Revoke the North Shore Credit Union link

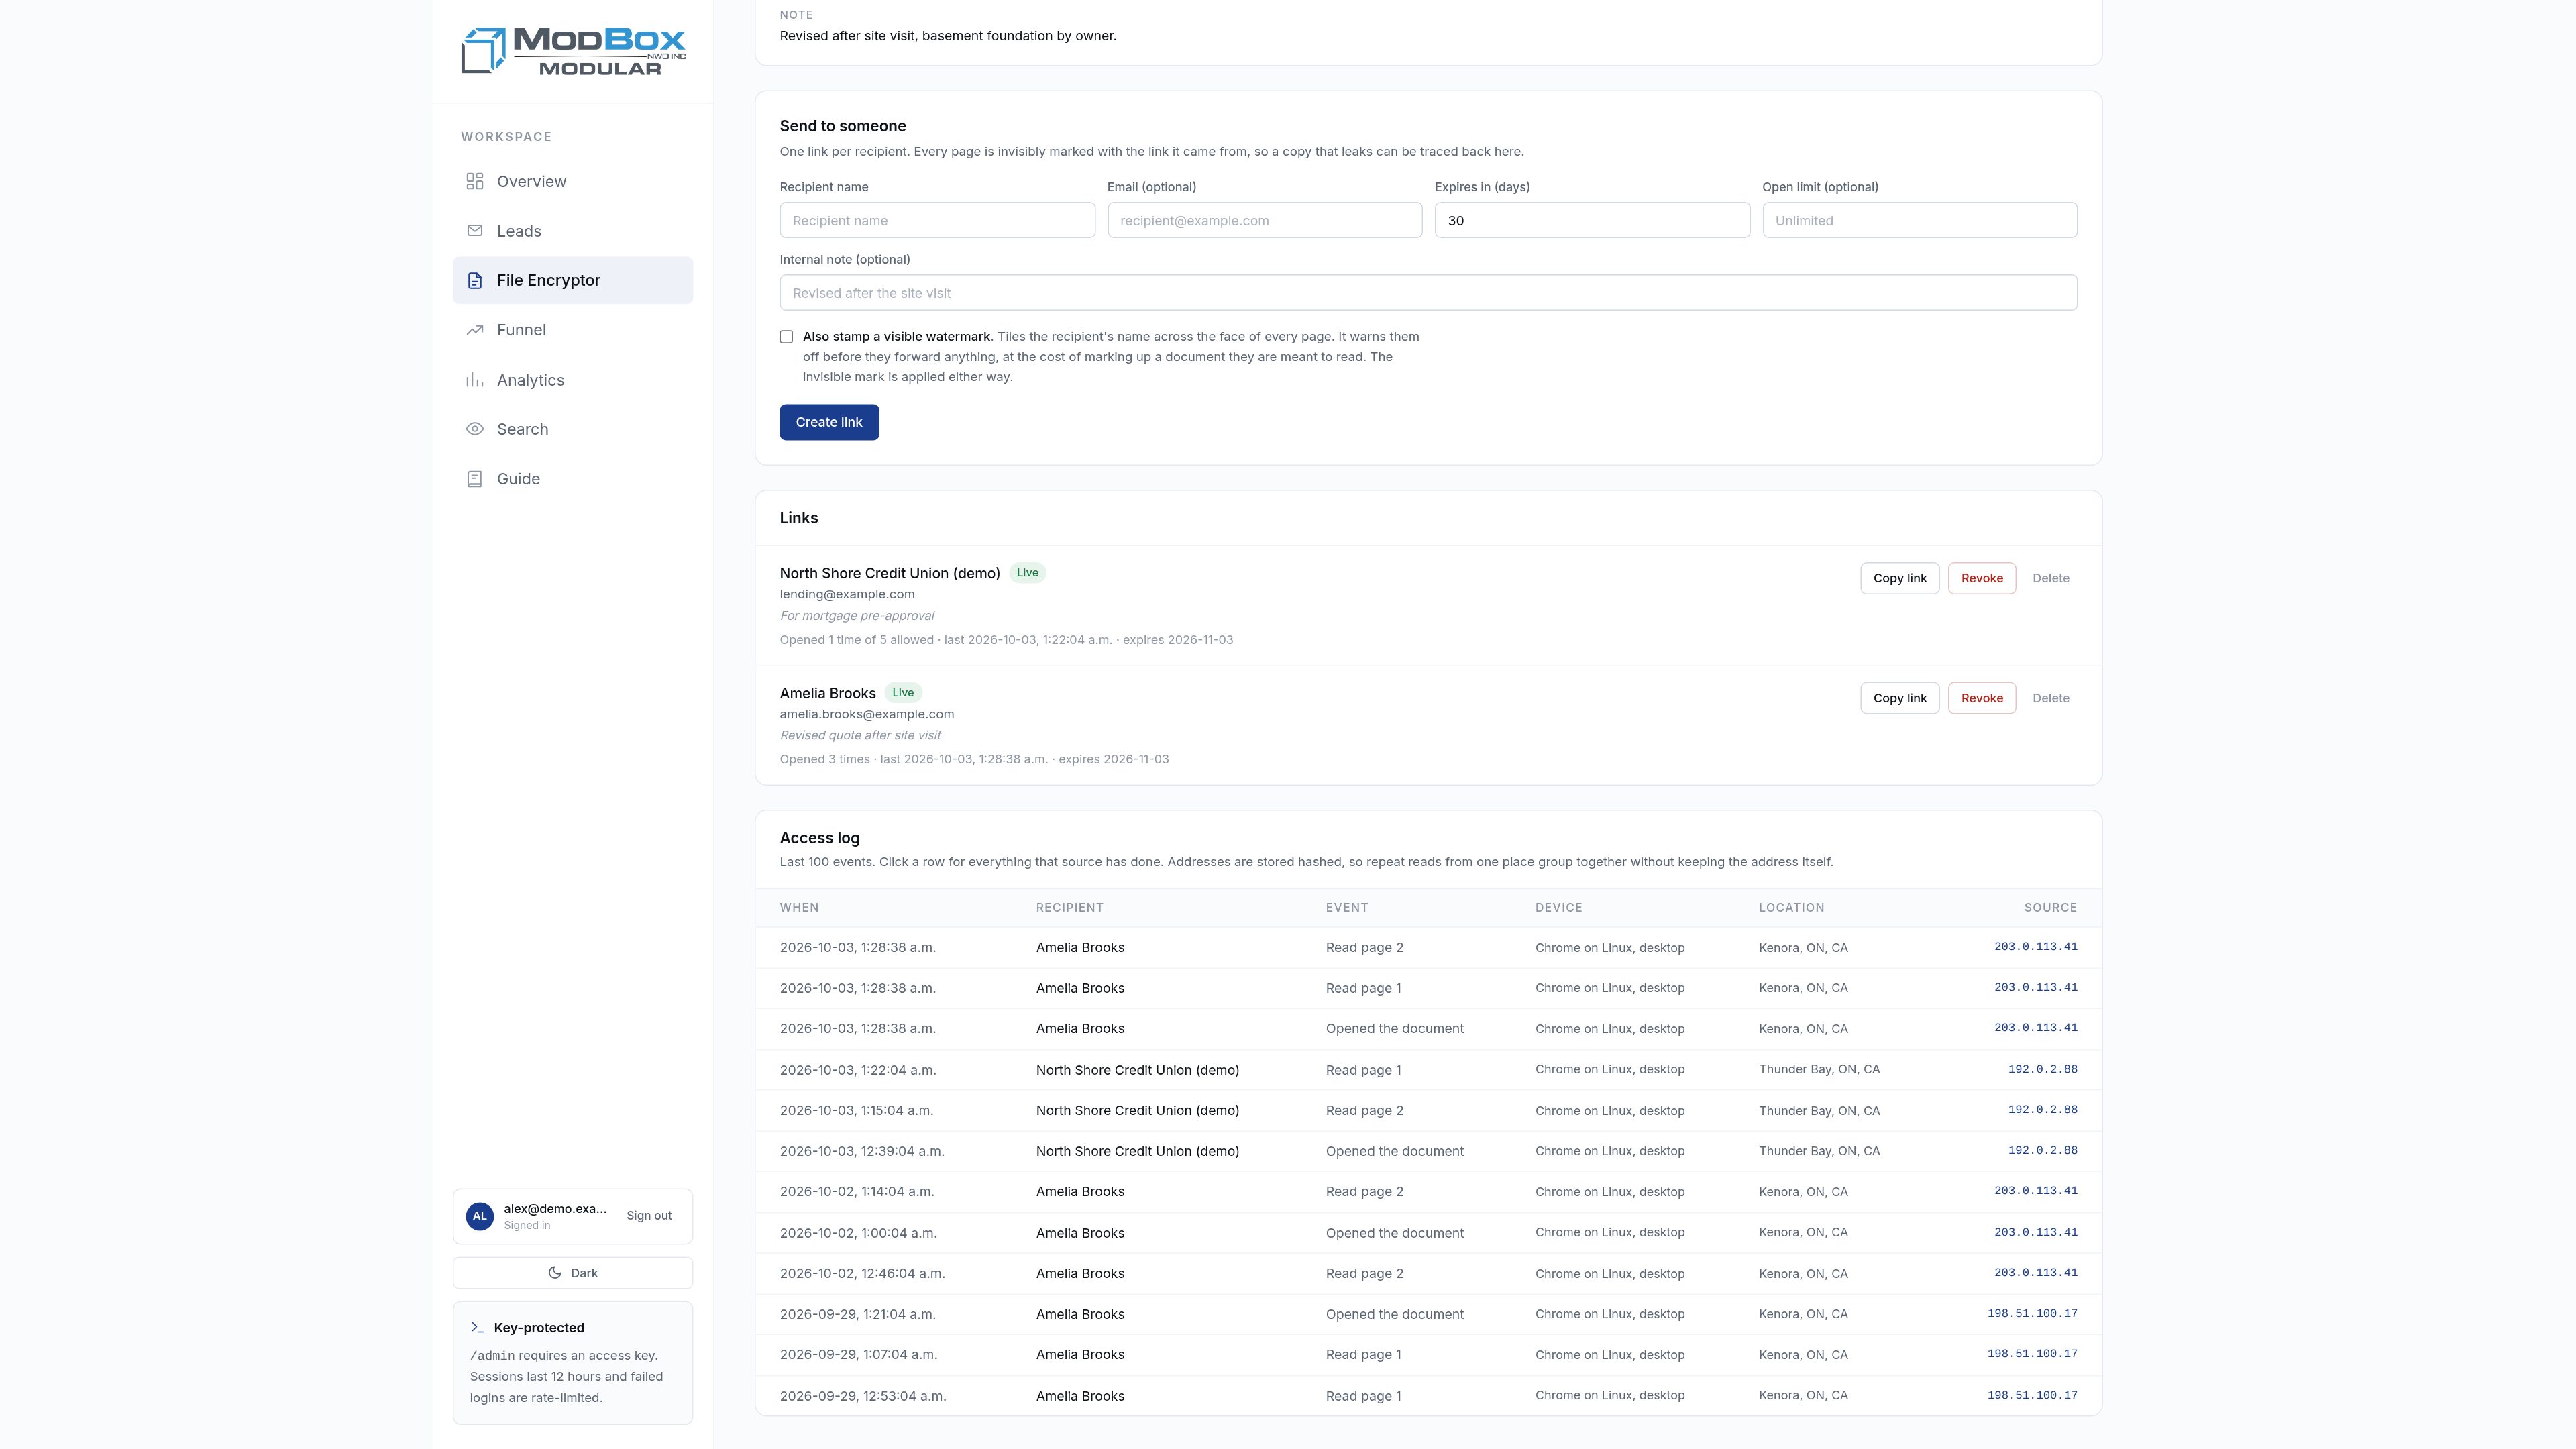(x=1981, y=578)
